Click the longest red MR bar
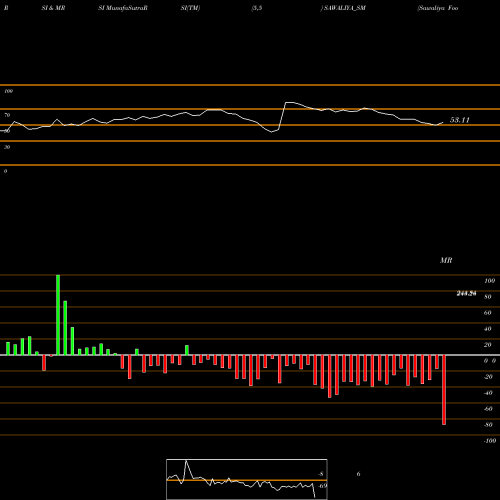 click(x=444, y=390)
